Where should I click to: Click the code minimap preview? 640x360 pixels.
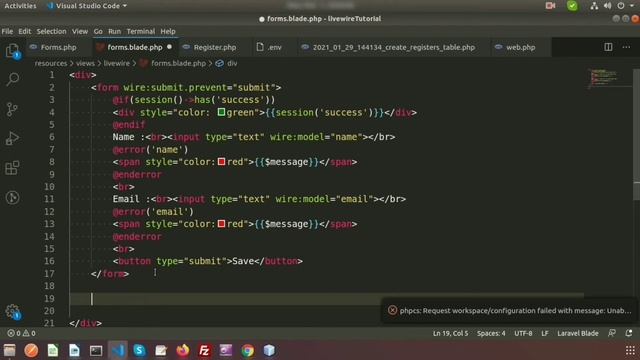point(606,78)
